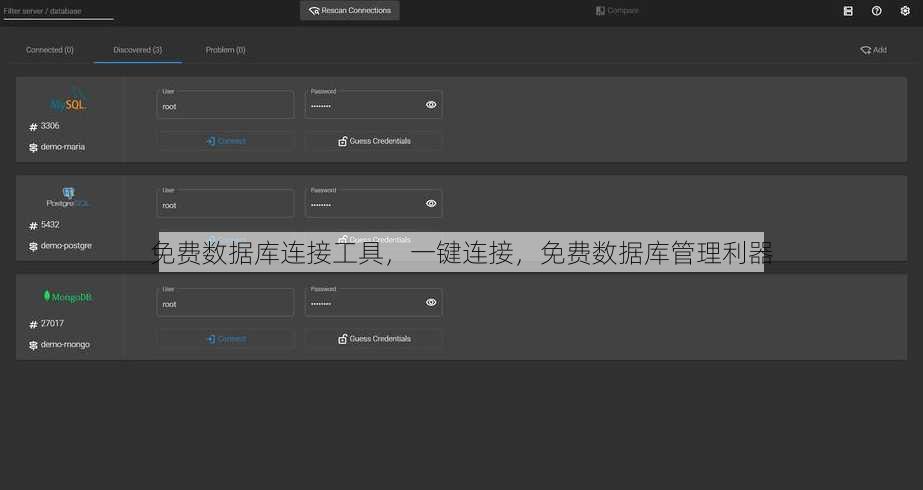The width and height of the screenshot is (923, 490).
Task: Click hash icon beside port 3306
Action: (33, 127)
